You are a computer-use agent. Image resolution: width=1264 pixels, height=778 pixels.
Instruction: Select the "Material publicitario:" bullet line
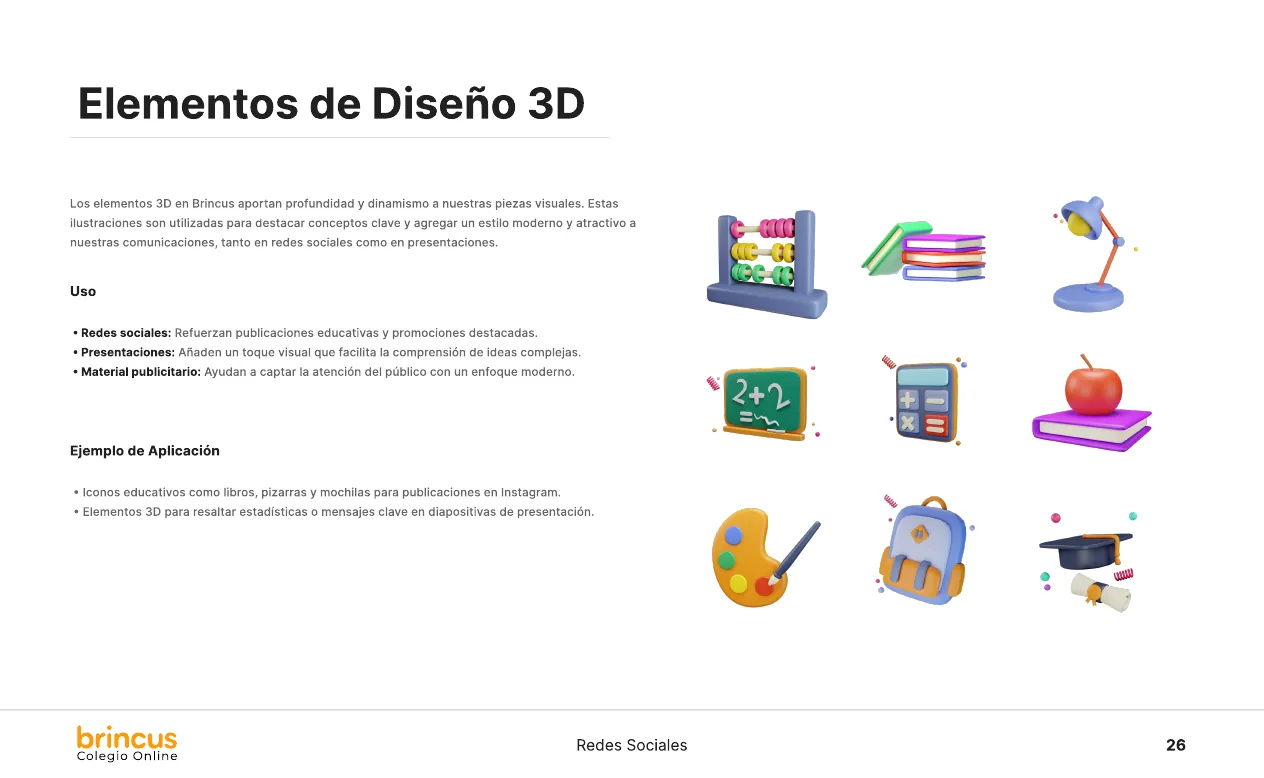pos(324,372)
